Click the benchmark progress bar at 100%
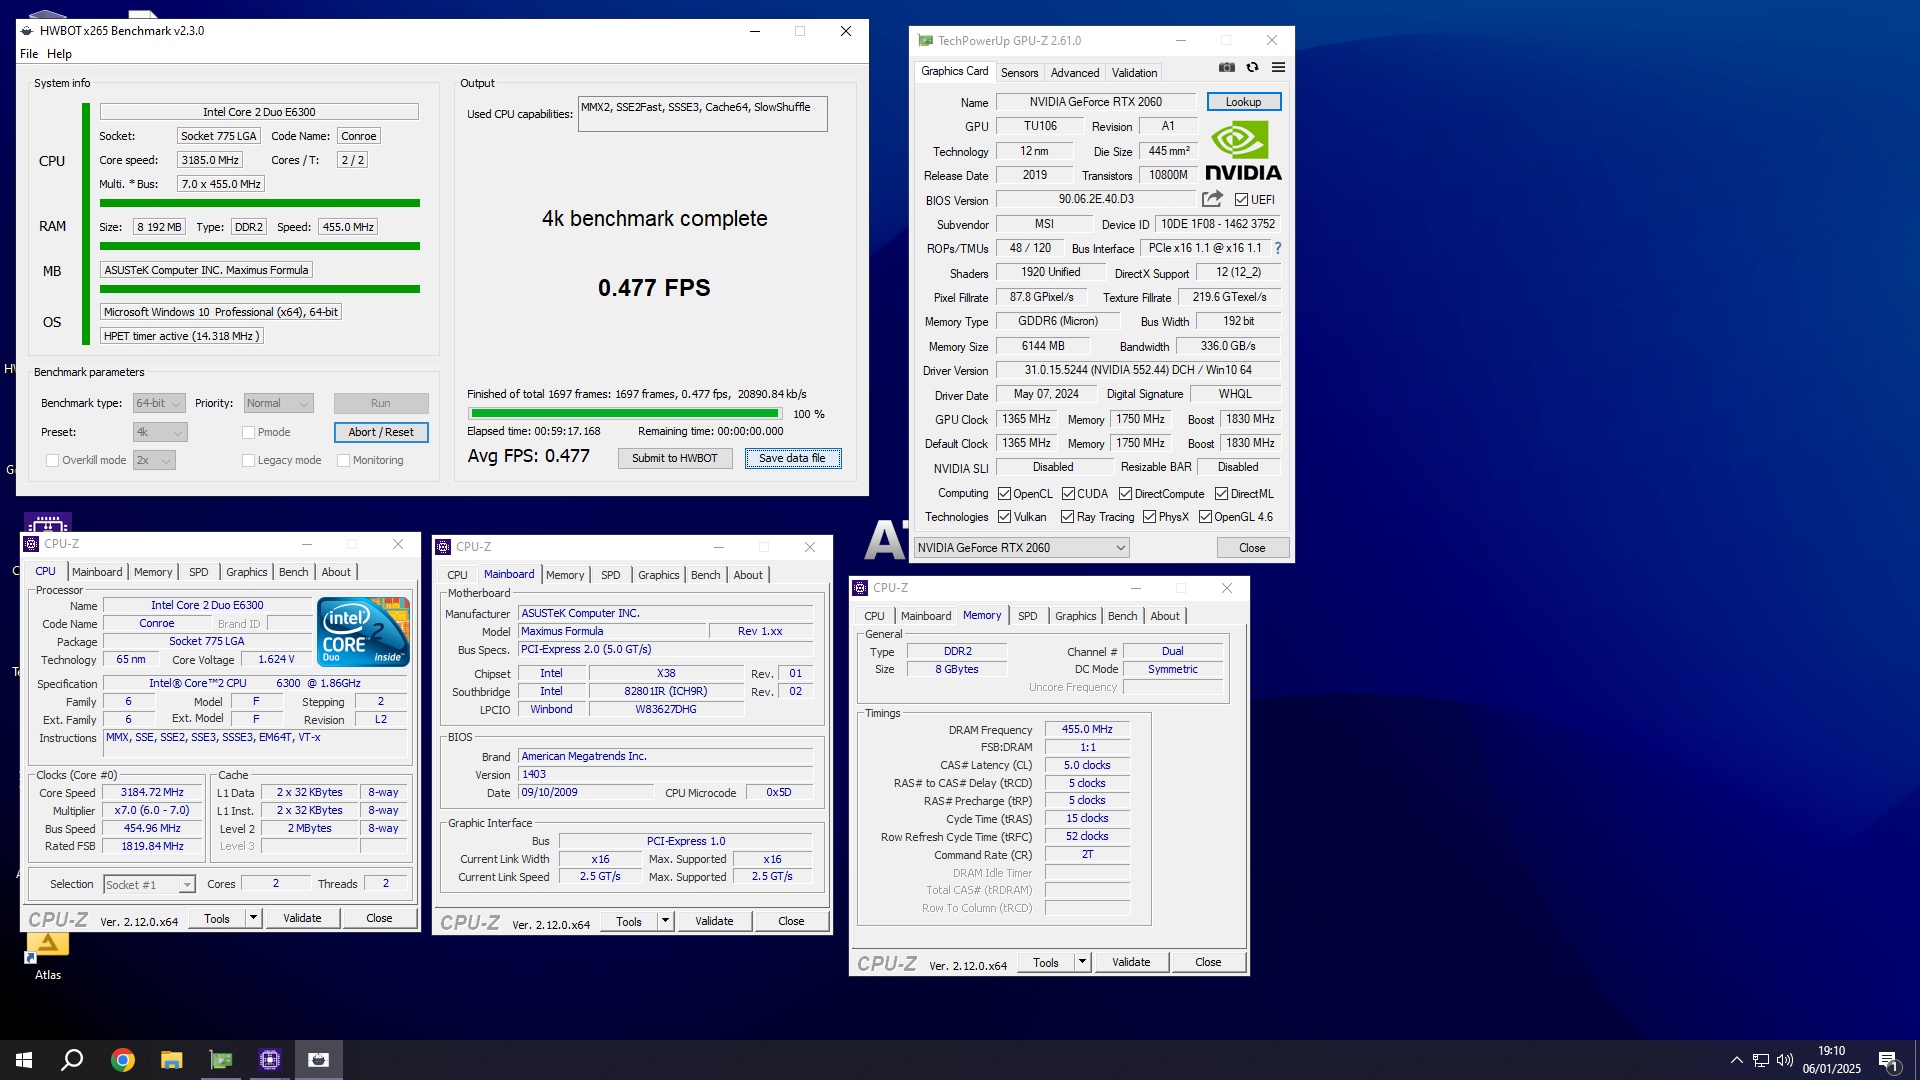Screen dimensions: 1920x1080 625,413
